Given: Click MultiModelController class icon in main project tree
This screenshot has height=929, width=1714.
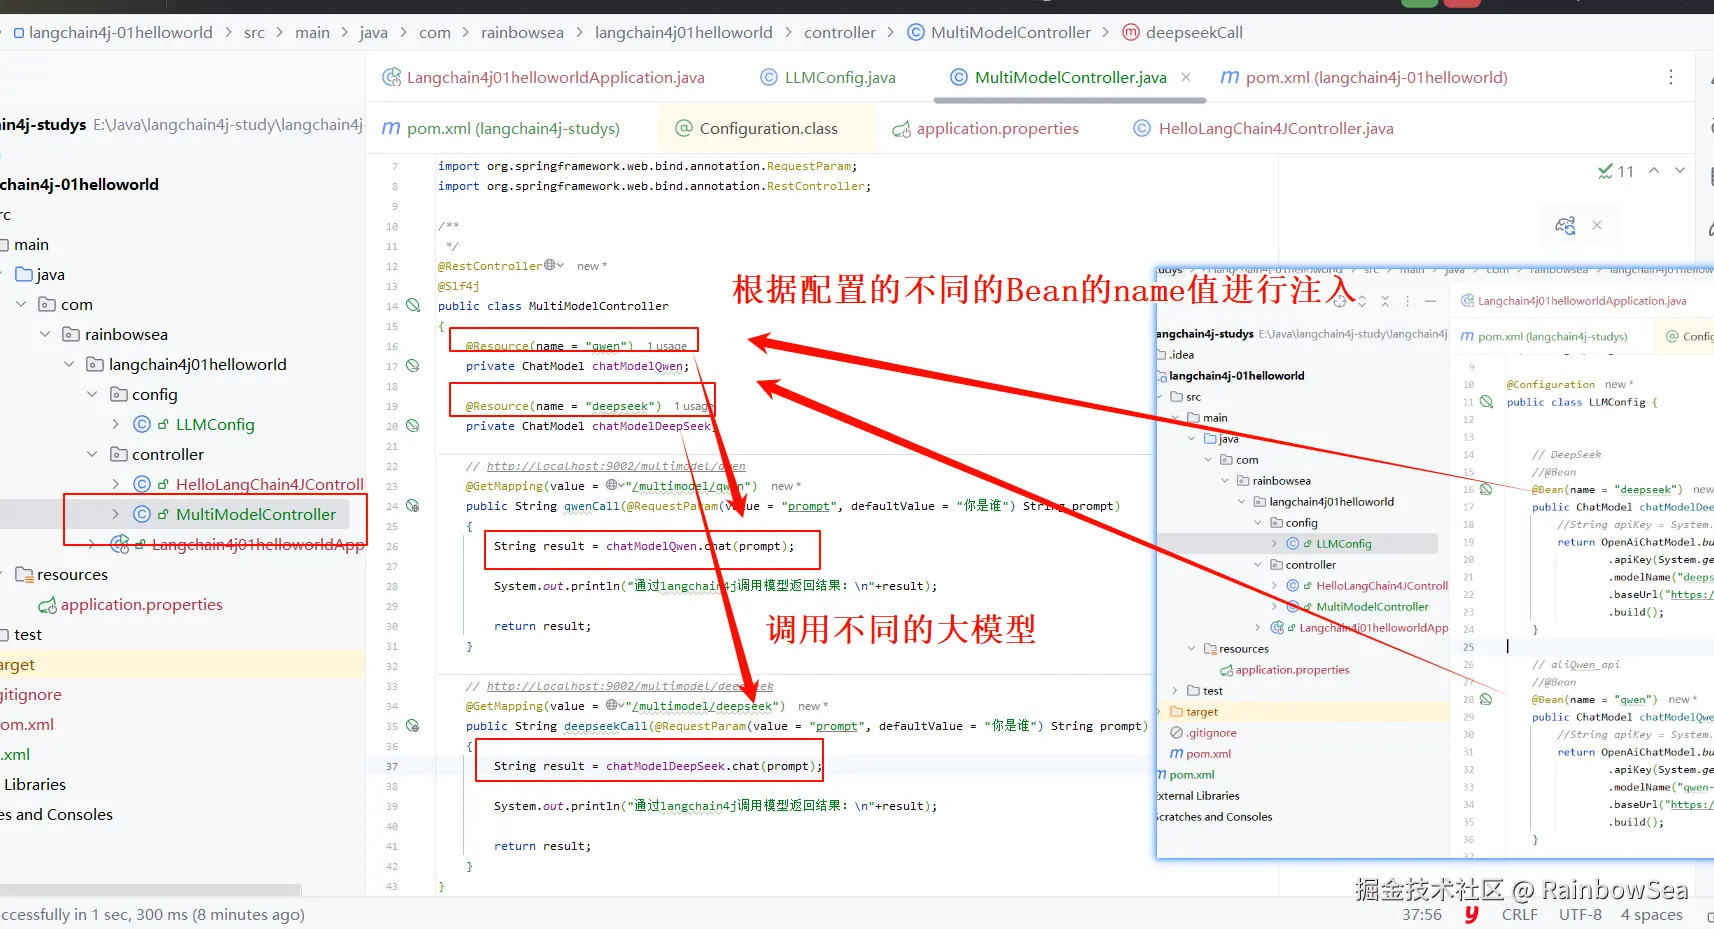Looking at the screenshot, I should [142, 514].
